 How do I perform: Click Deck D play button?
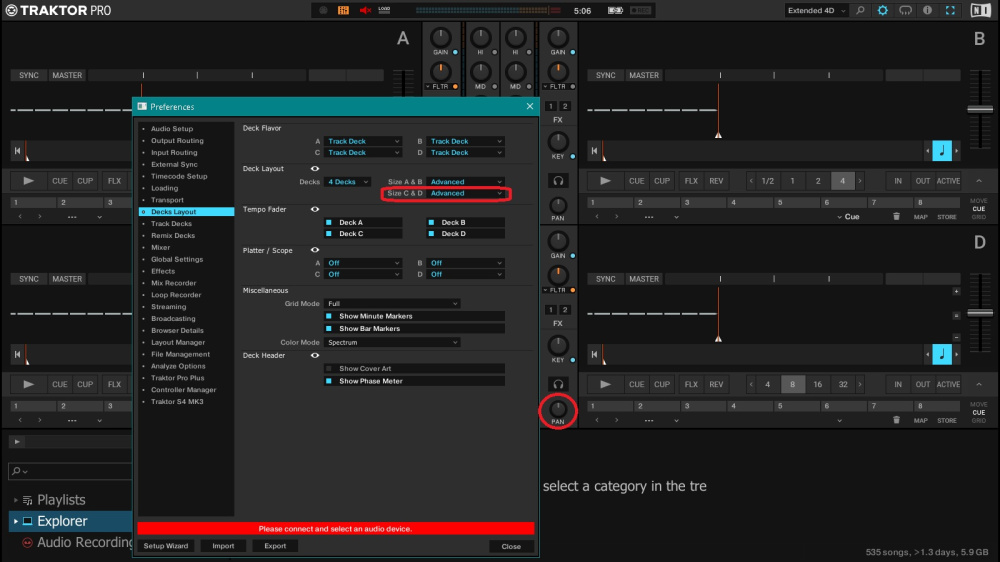click(x=605, y=384)
